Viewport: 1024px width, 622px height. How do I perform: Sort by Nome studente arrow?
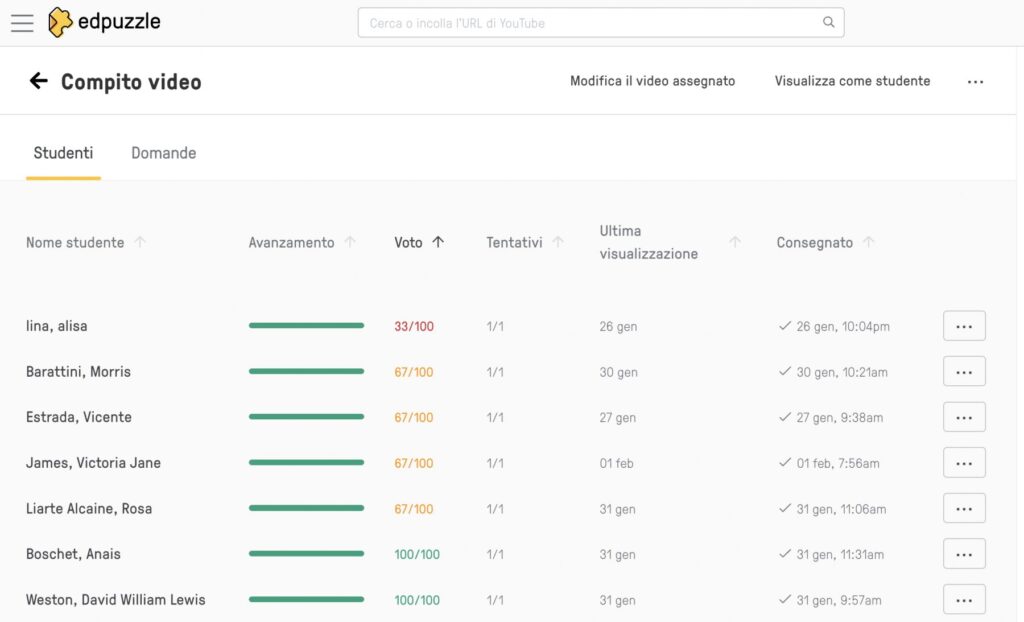[140, 242]
